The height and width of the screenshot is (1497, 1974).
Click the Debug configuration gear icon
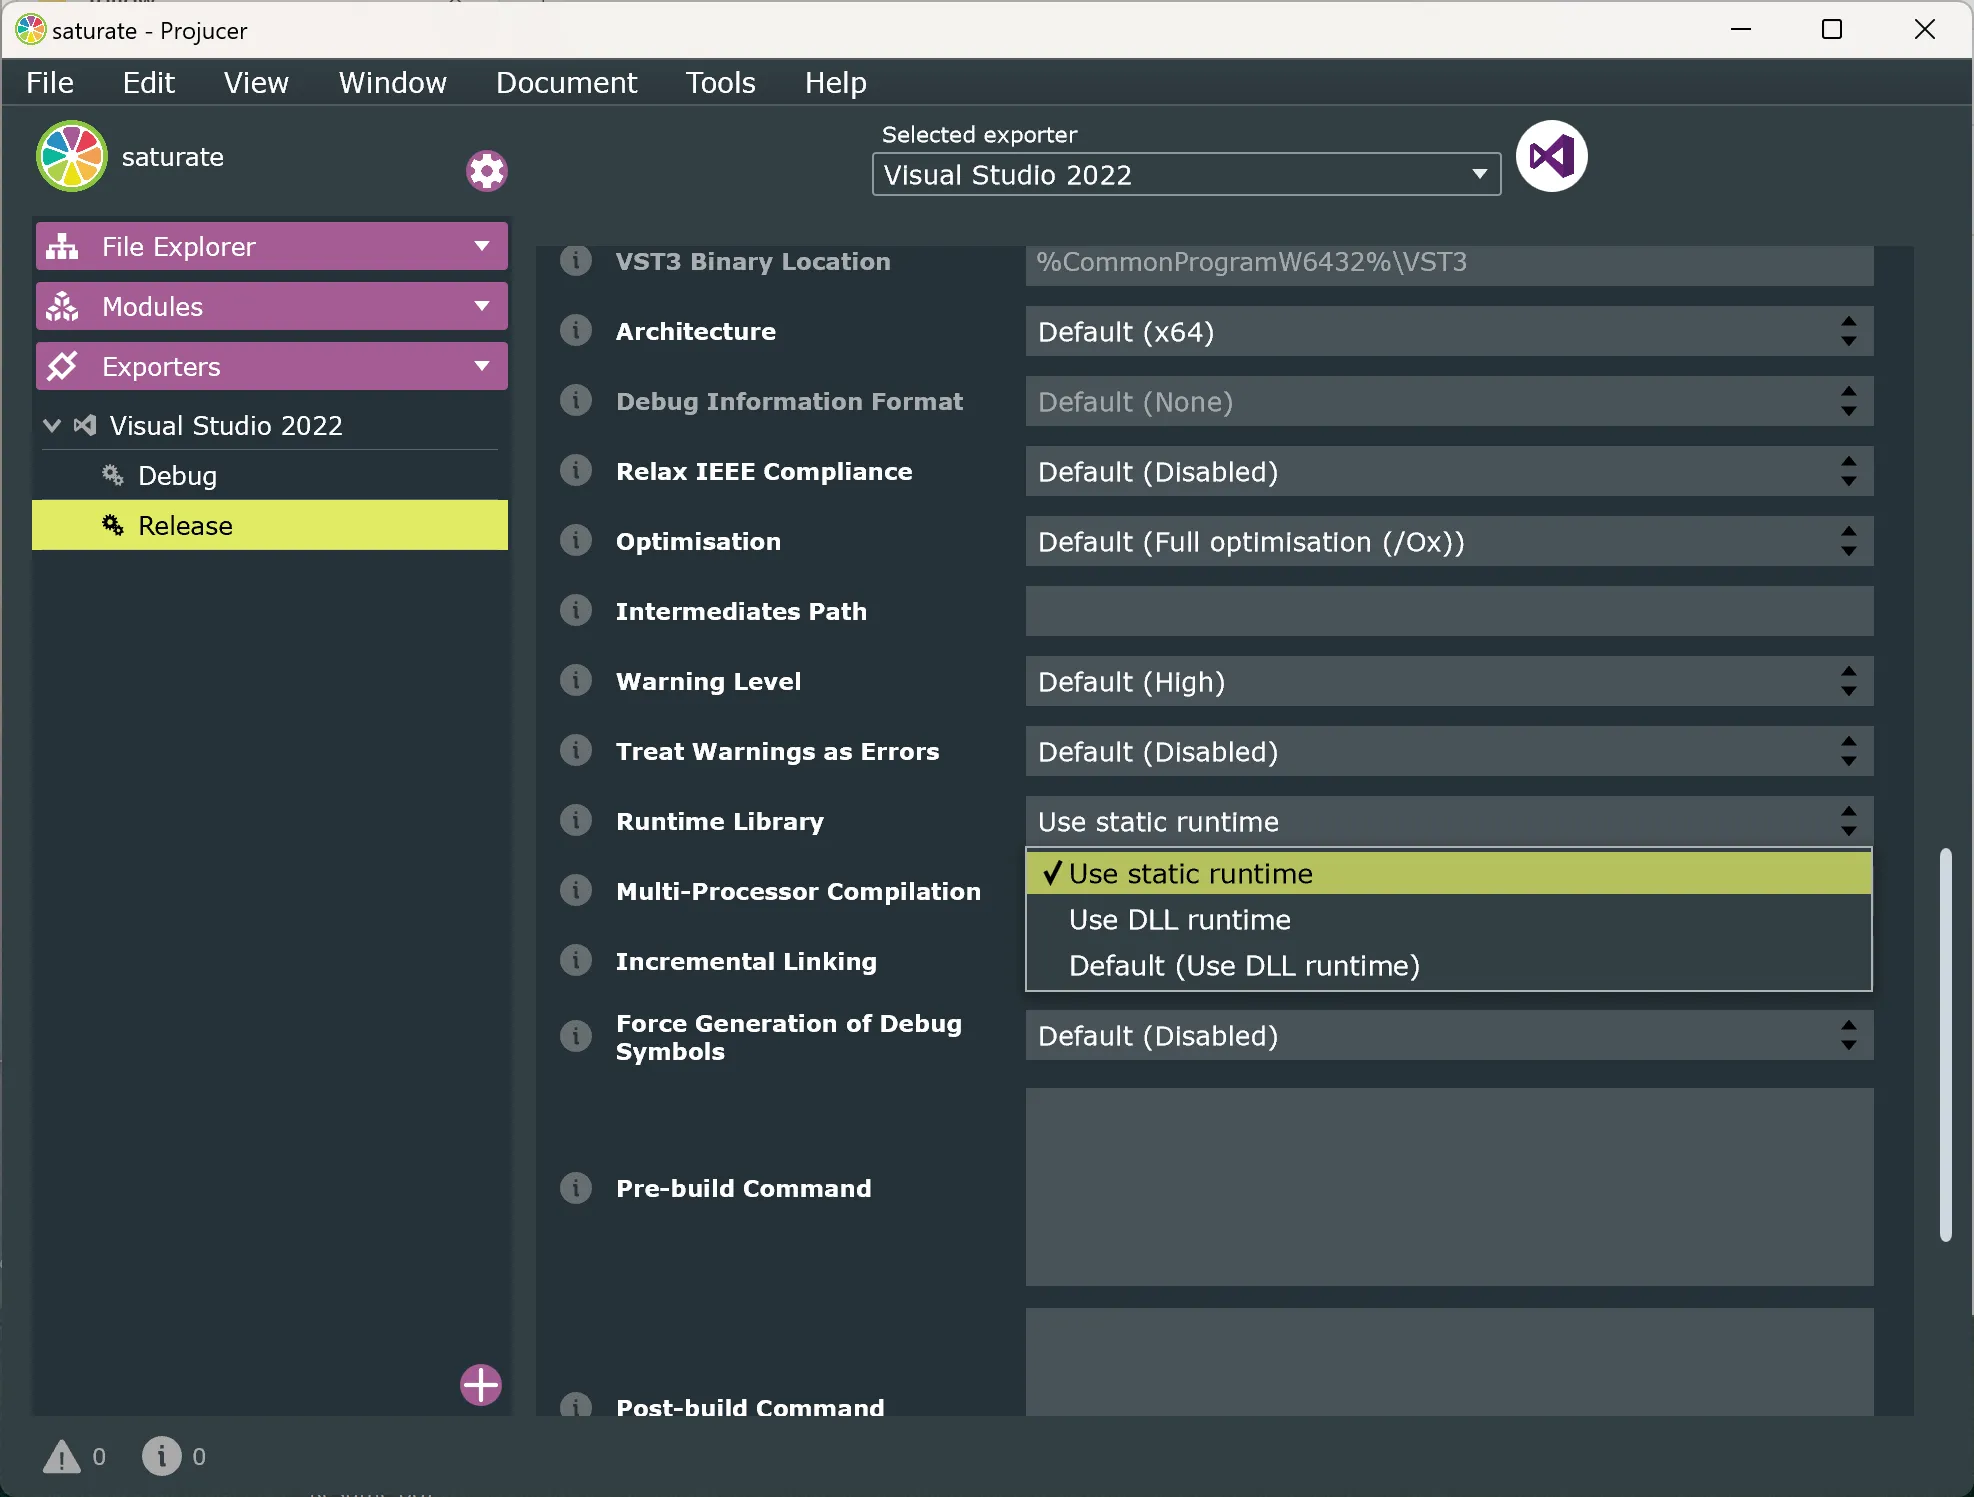pos(113,475)
